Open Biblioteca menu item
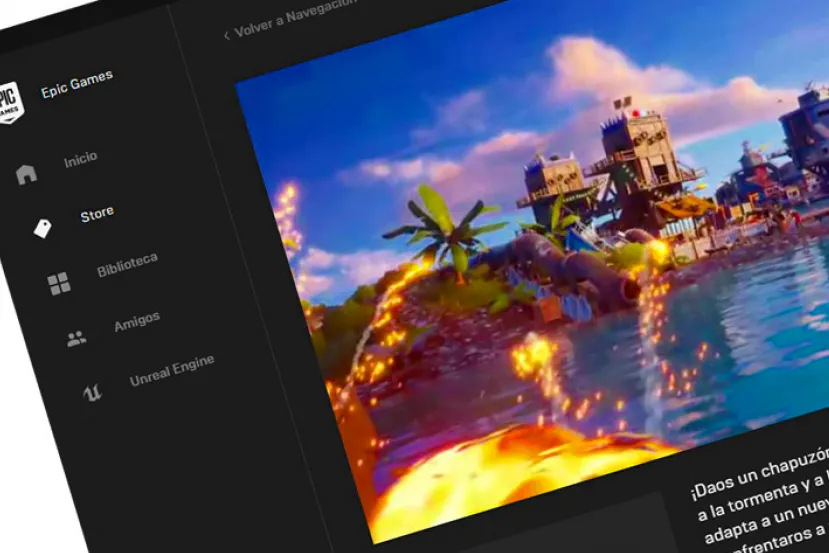829x553 pixels. [x=127, y=264]
